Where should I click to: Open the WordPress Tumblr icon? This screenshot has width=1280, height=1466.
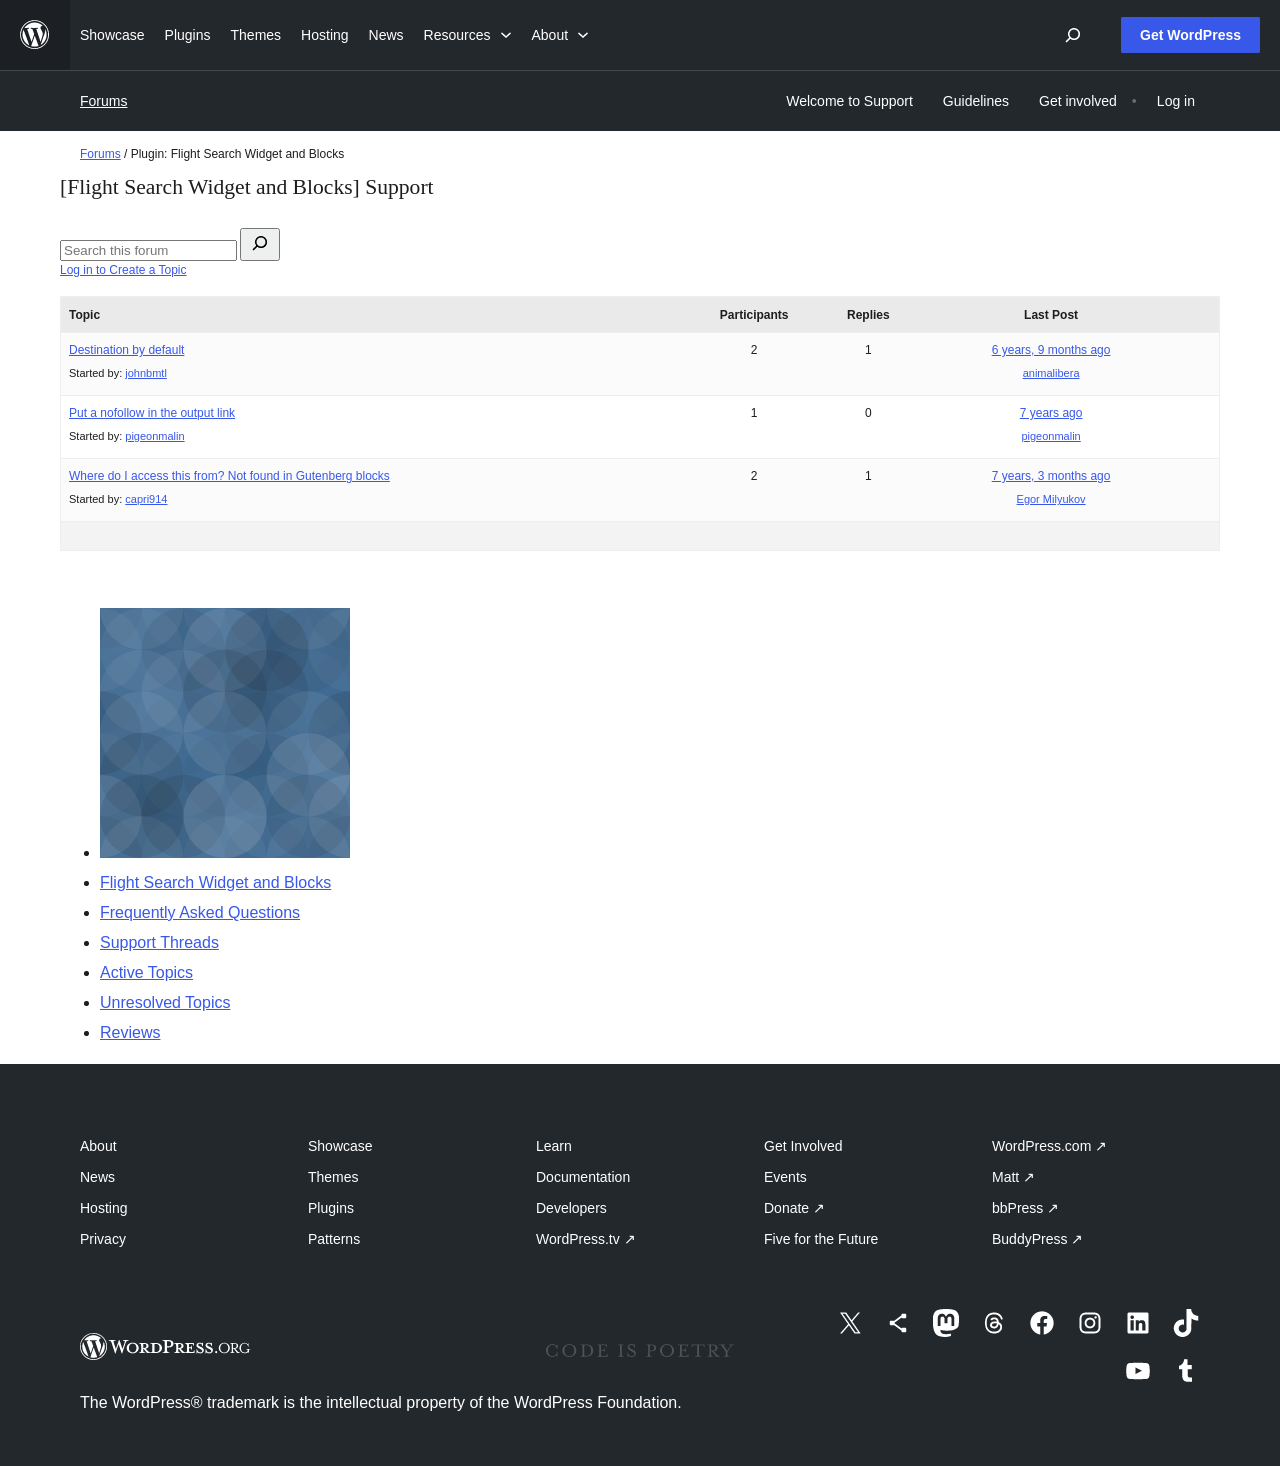1186,1371
